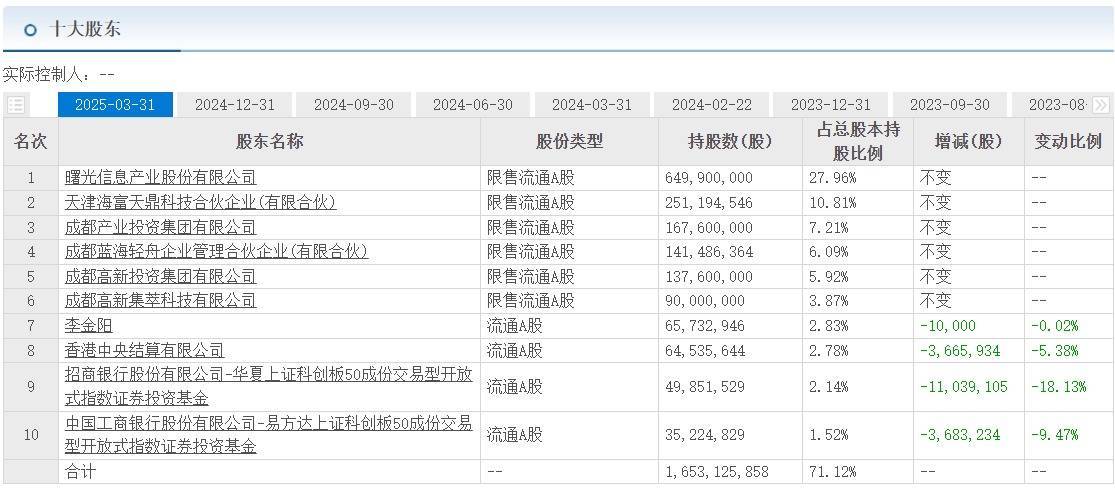The image size is (1115, 490).
Task: Click the 十大股东 section title
Action: (x=84, y=29)
